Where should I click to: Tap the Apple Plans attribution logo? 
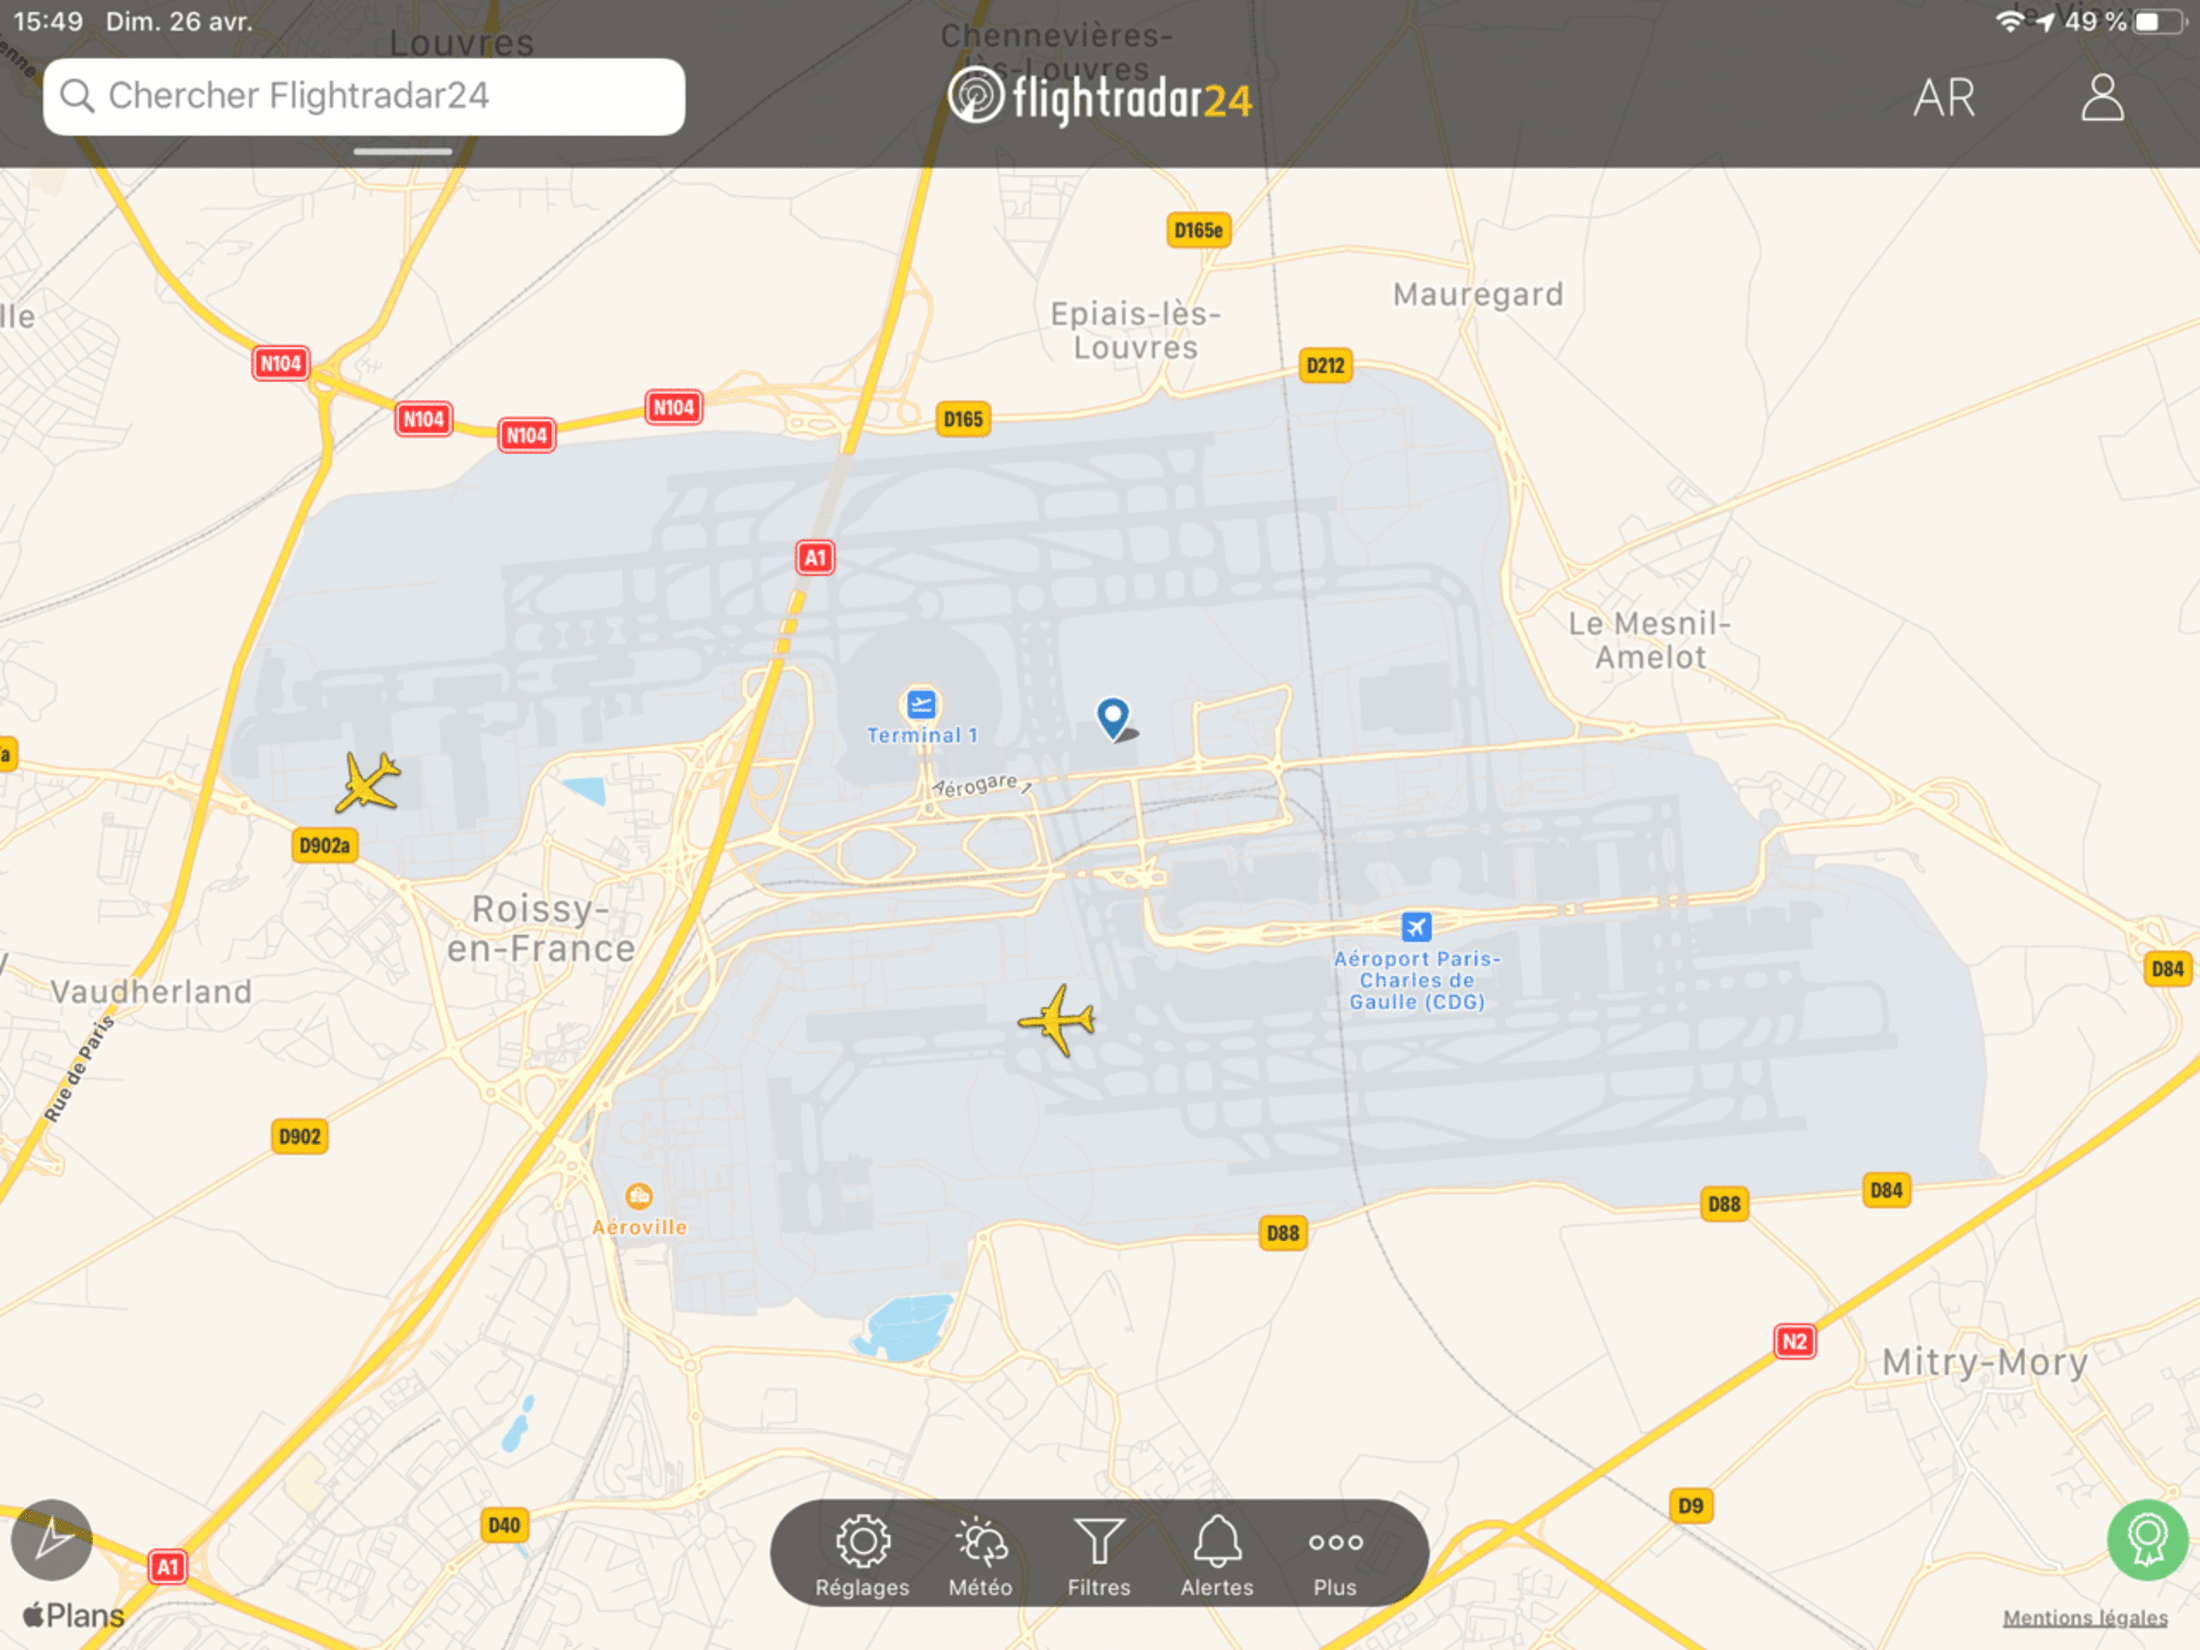coord(74,1614)
